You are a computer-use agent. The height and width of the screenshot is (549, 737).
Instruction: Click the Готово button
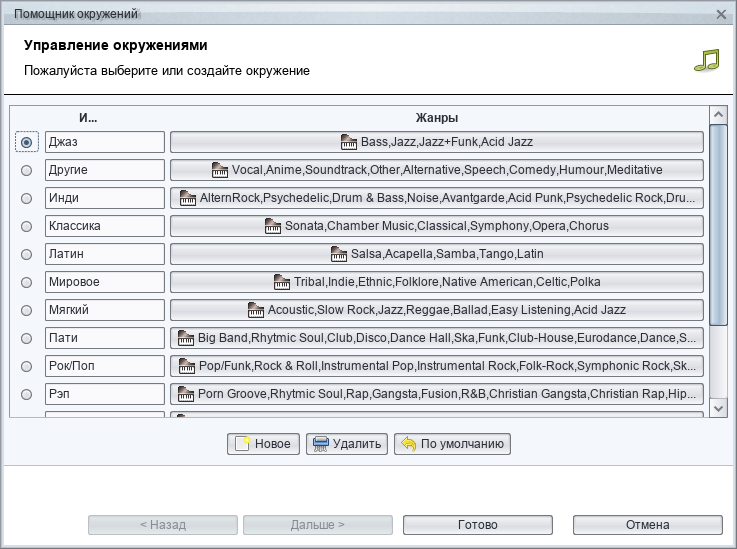point(478,525)
